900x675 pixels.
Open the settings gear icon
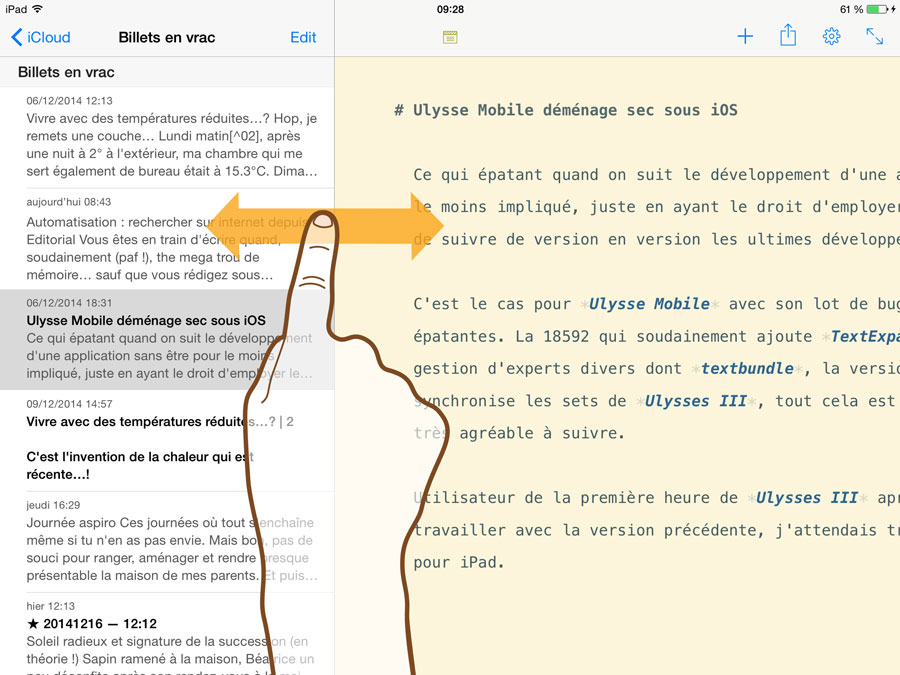[831, 37]
